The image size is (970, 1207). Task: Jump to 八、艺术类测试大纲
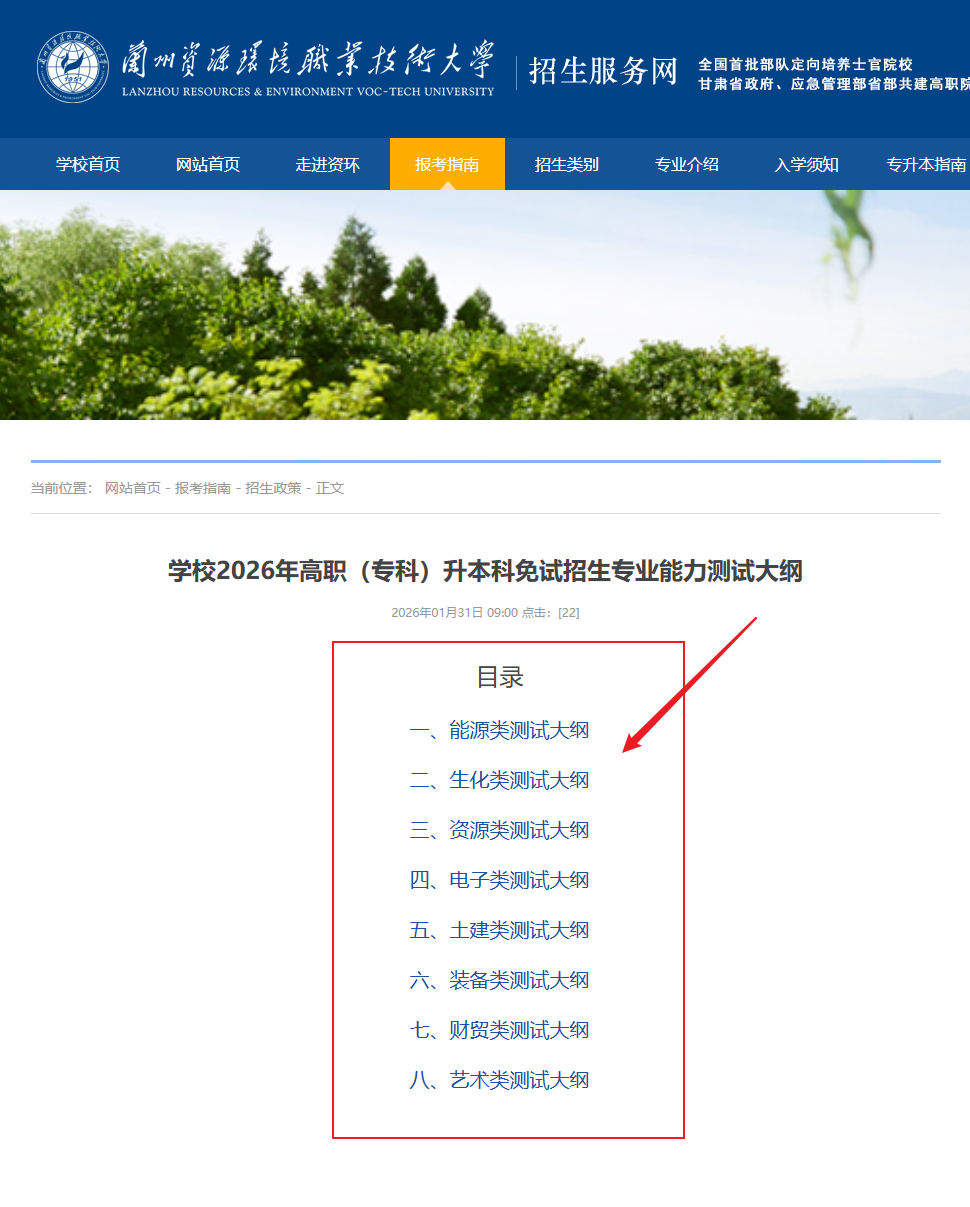pyautogui.click(x=500, y=1080)
